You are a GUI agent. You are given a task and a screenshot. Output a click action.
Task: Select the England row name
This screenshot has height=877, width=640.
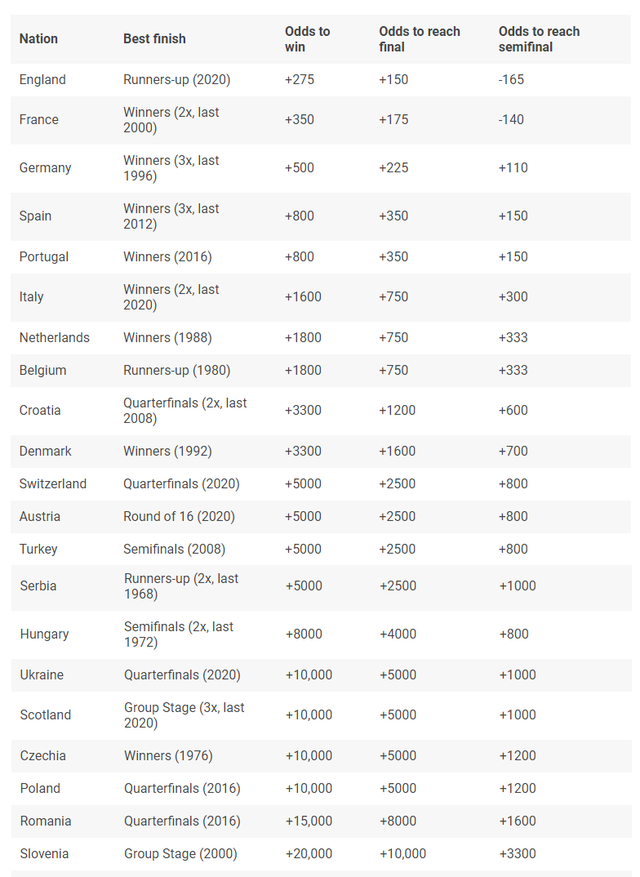click(42, 79)
